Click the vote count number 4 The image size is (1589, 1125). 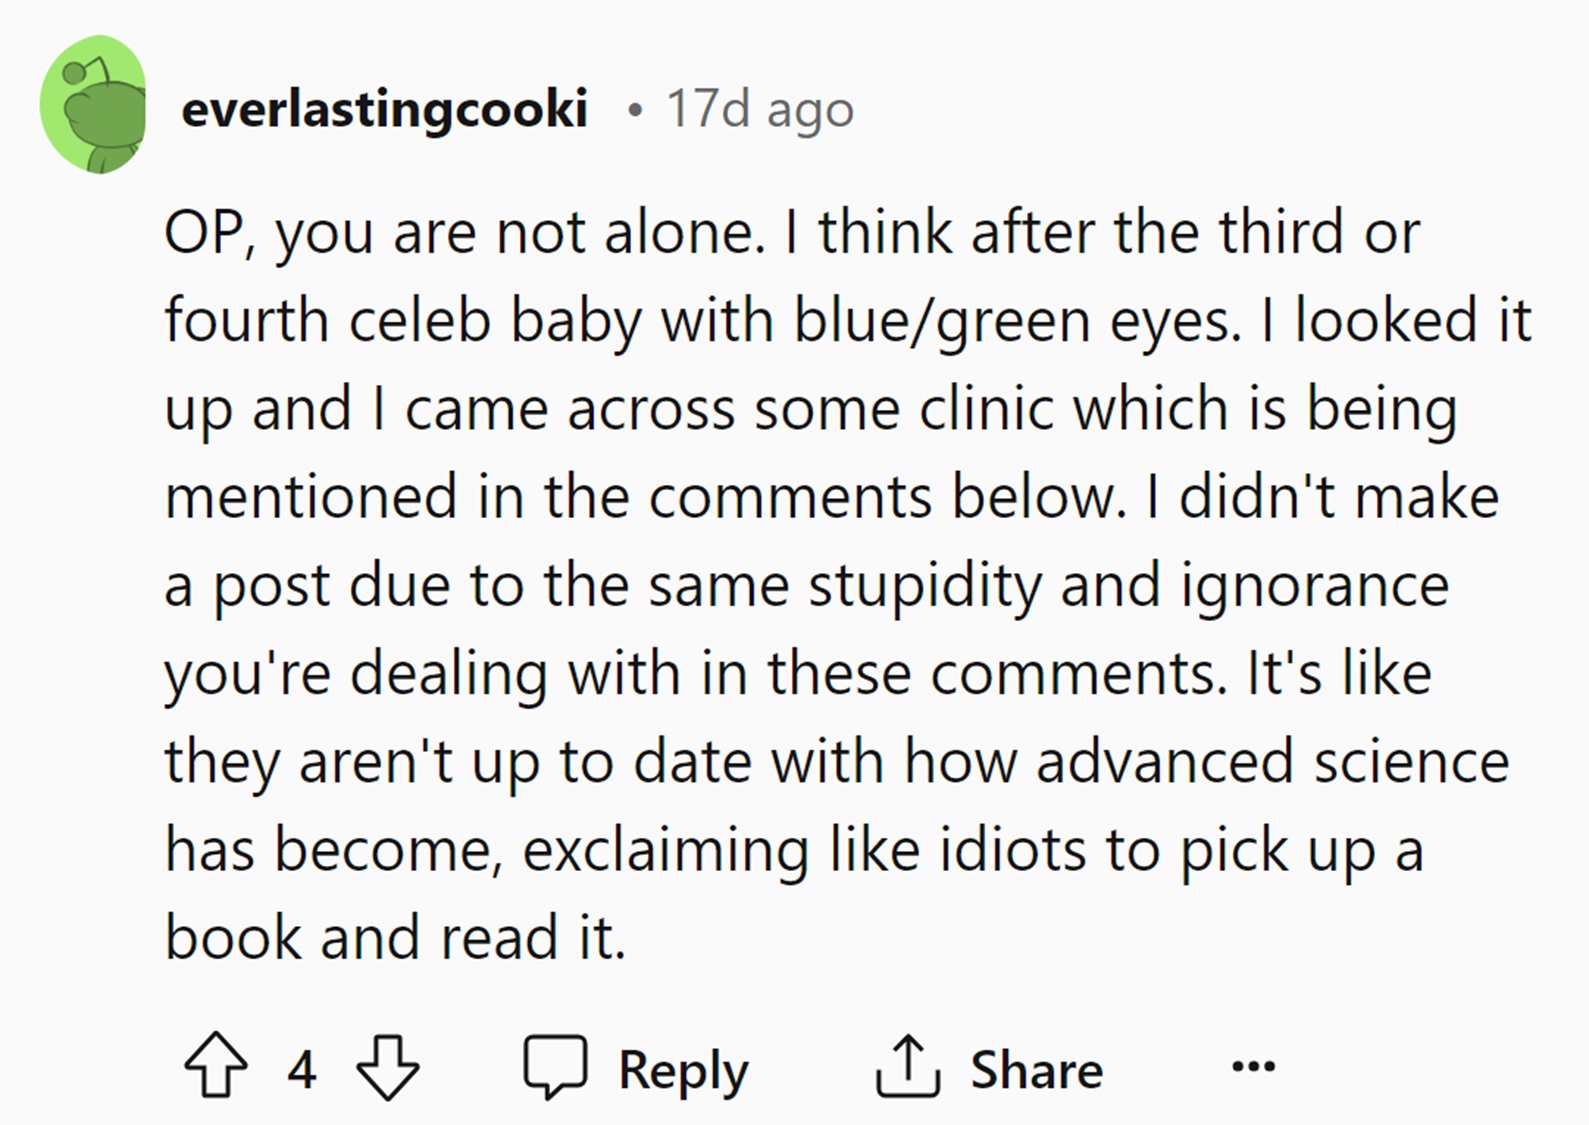point(302,1069)
